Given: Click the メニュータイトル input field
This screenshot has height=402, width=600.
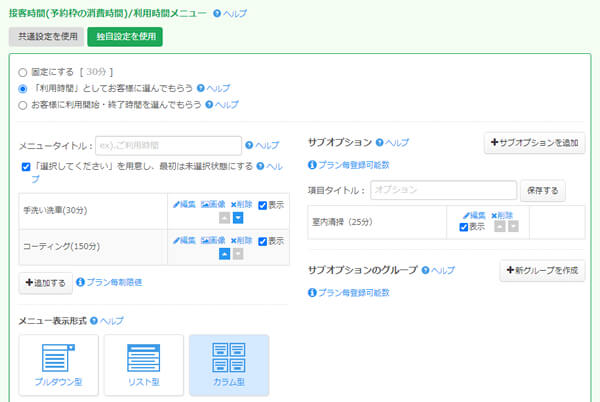Looking at the screenshot, I should point(167,145).
